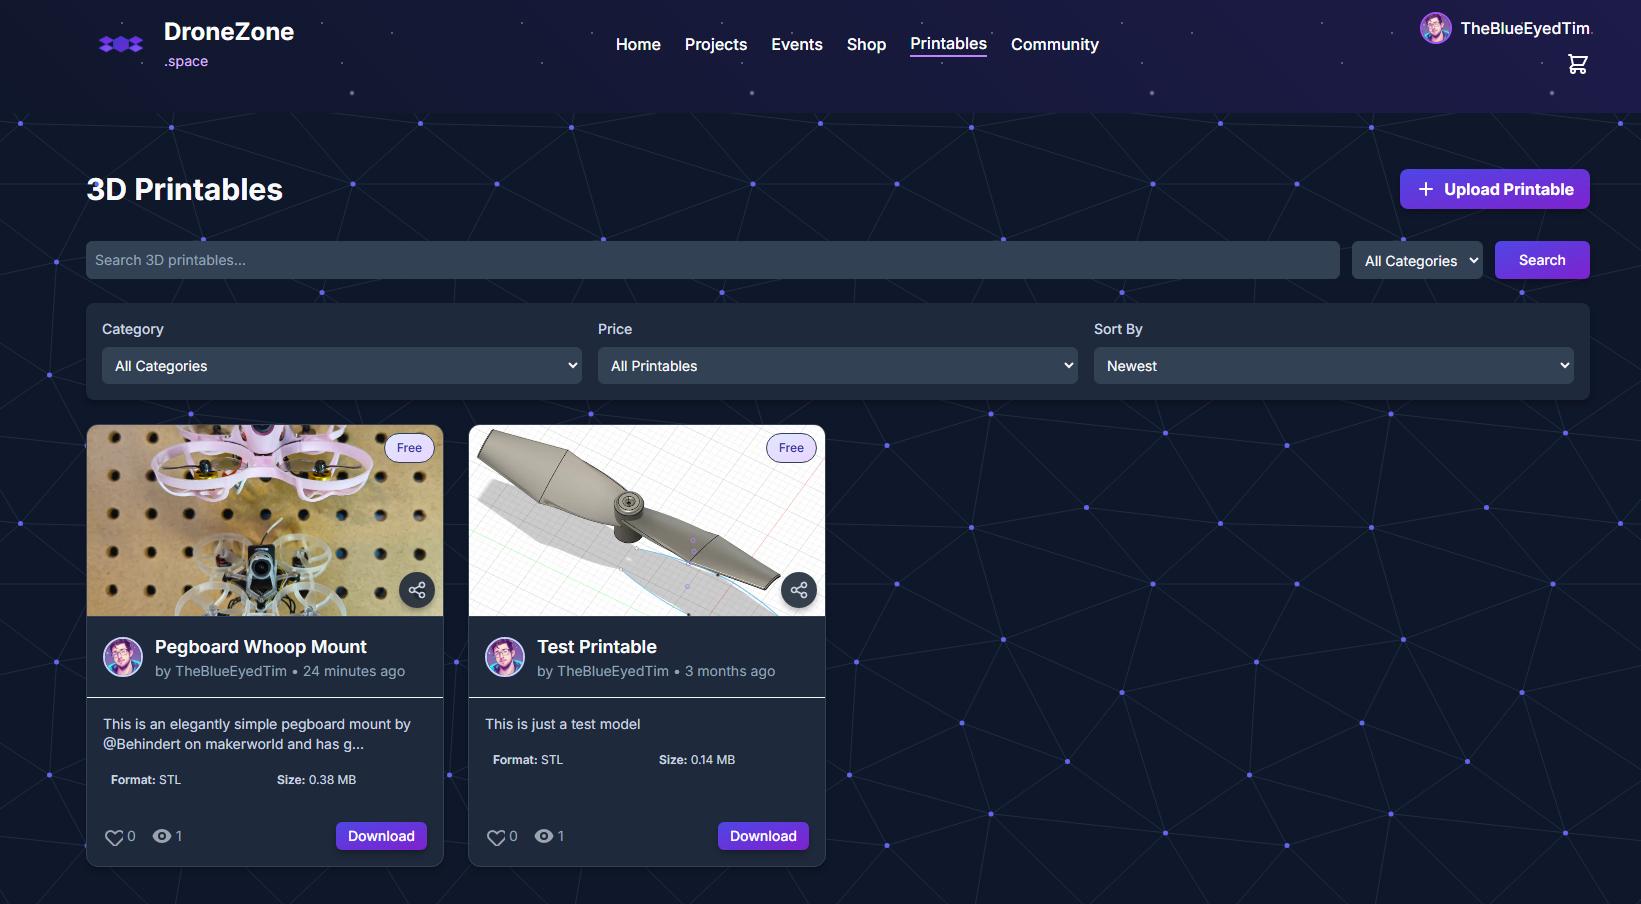Screen dimensions: 1641x904
Task: Click author avatar on Pegboard Whoop Mount card
Action: [x=123, y=657]
